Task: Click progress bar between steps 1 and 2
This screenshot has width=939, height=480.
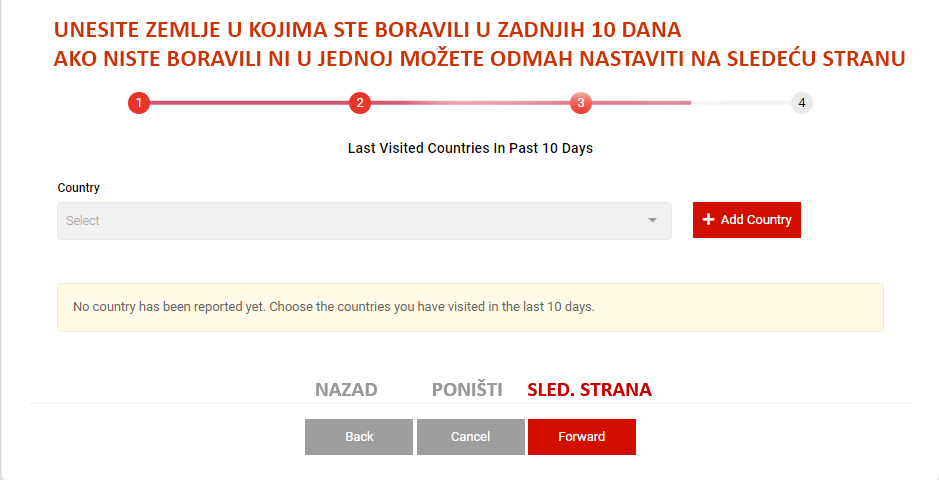Action: point(250,103)
